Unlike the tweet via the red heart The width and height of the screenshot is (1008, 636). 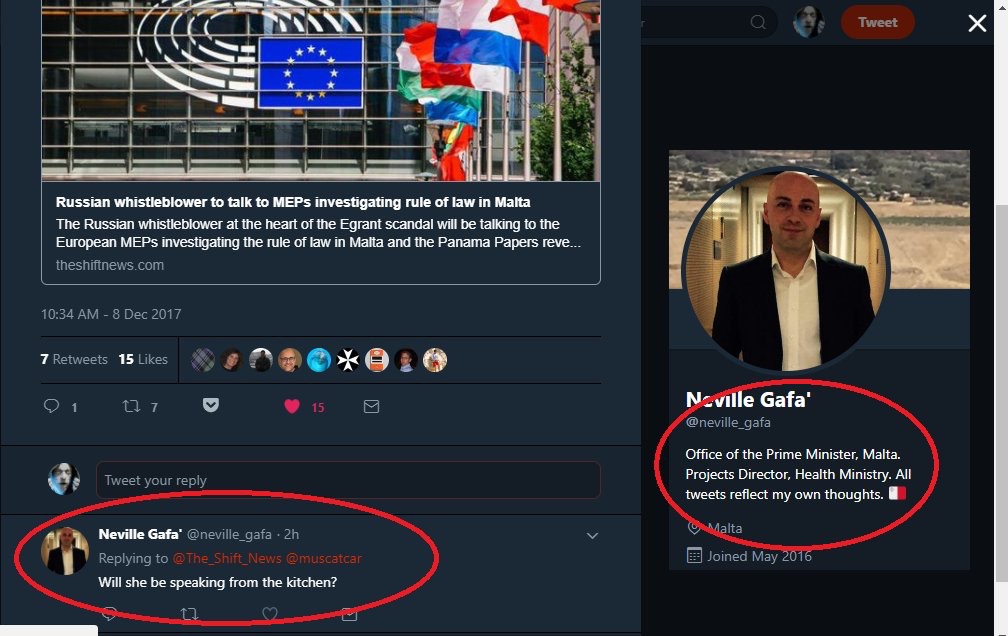292,406
